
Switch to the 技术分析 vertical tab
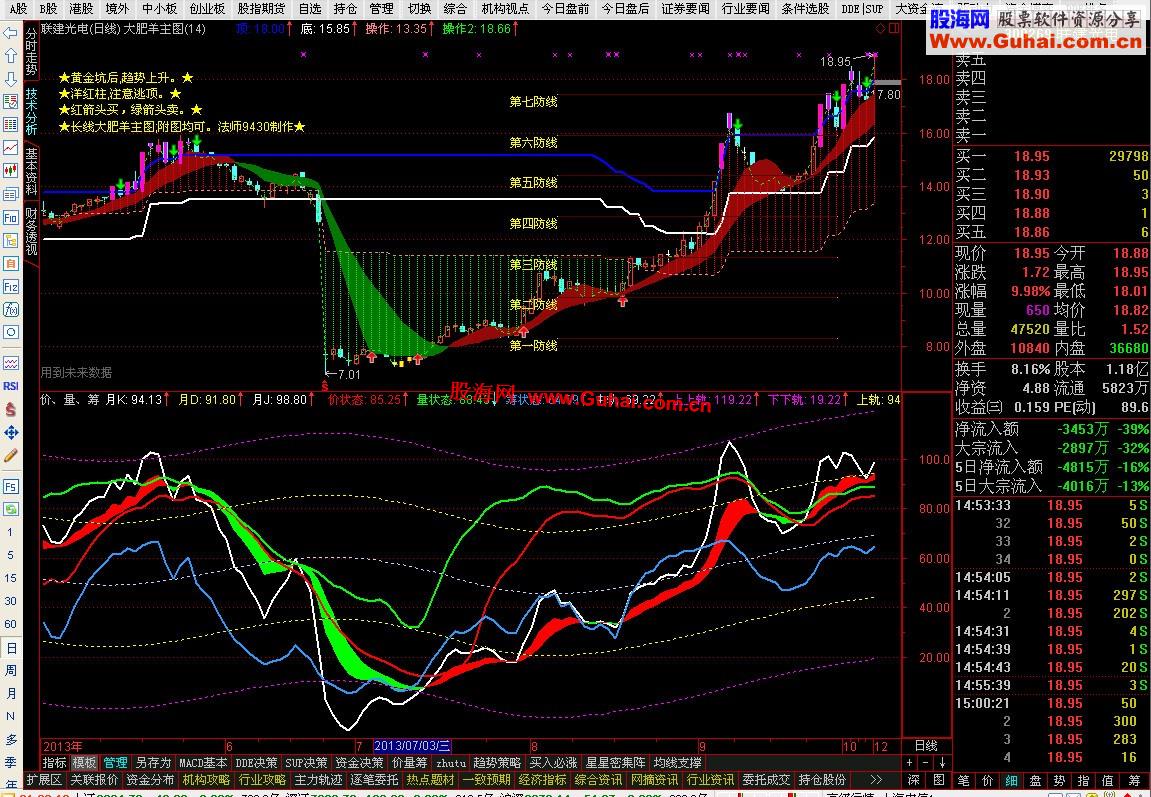point(32,112)
